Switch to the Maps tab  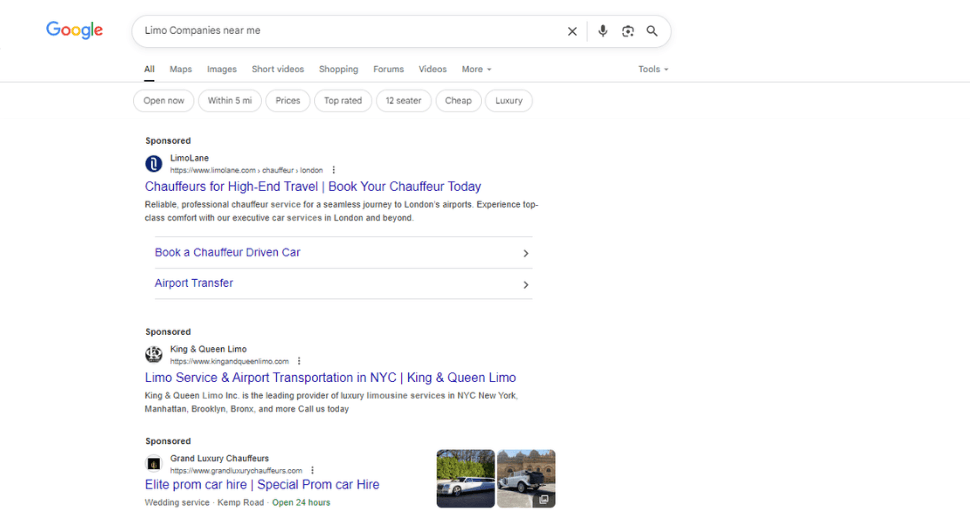(x=181, y=69)
